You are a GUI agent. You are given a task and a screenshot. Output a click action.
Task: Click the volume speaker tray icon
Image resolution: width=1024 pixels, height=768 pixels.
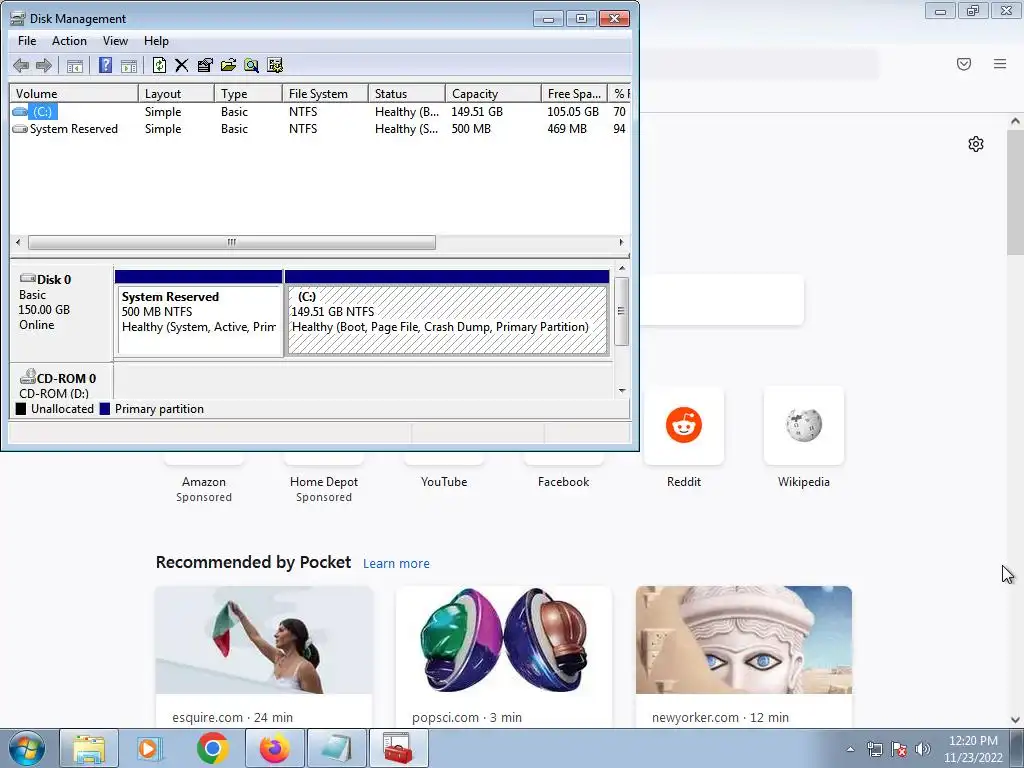(923, 749)
